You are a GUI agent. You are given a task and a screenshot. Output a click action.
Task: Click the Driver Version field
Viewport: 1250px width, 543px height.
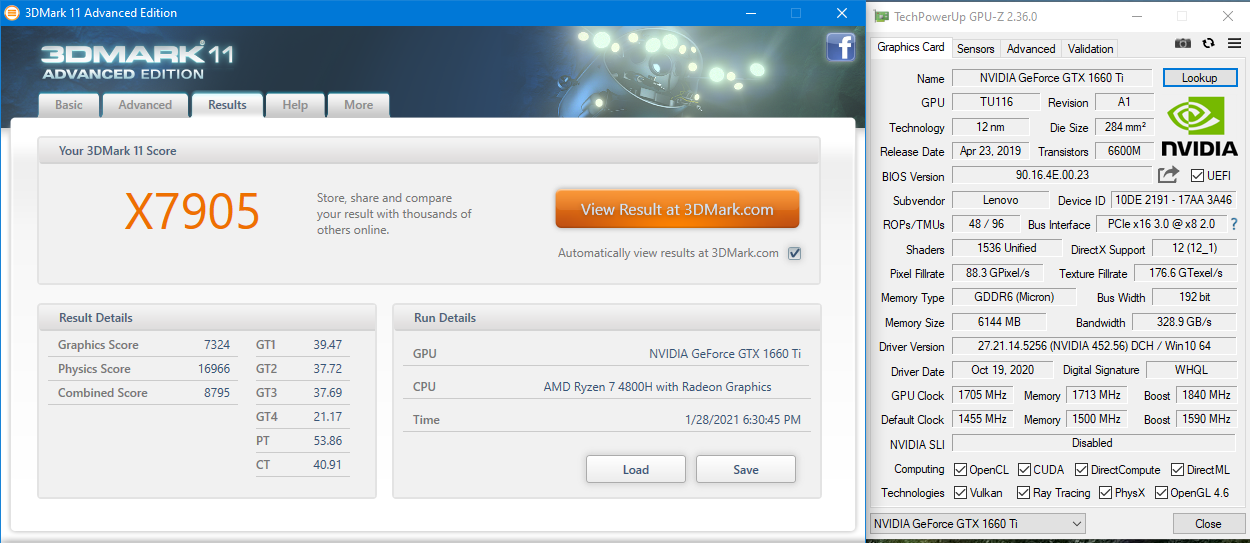click(x=1093, y=346)
